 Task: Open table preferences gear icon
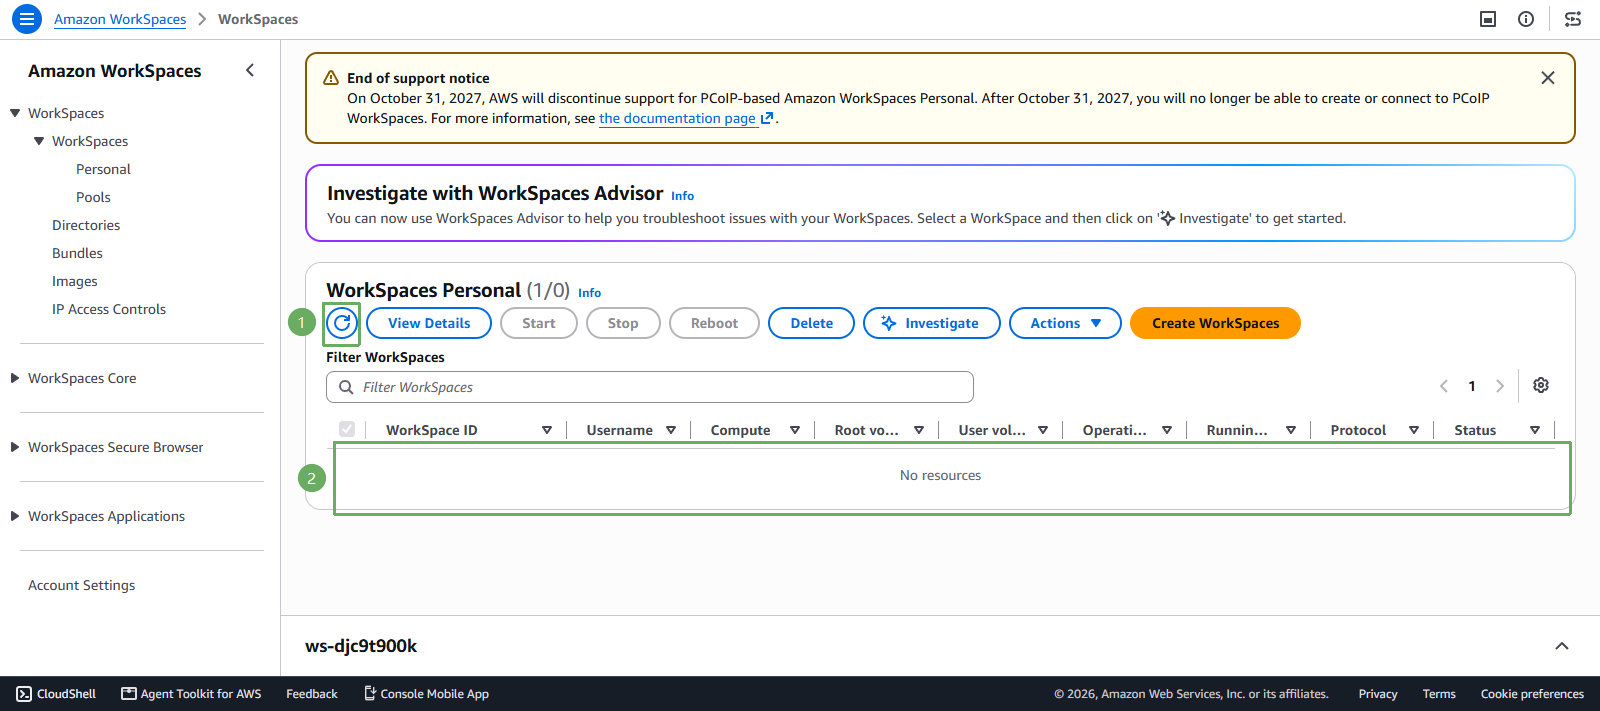pyautogui.click(x=1541, y=385)
